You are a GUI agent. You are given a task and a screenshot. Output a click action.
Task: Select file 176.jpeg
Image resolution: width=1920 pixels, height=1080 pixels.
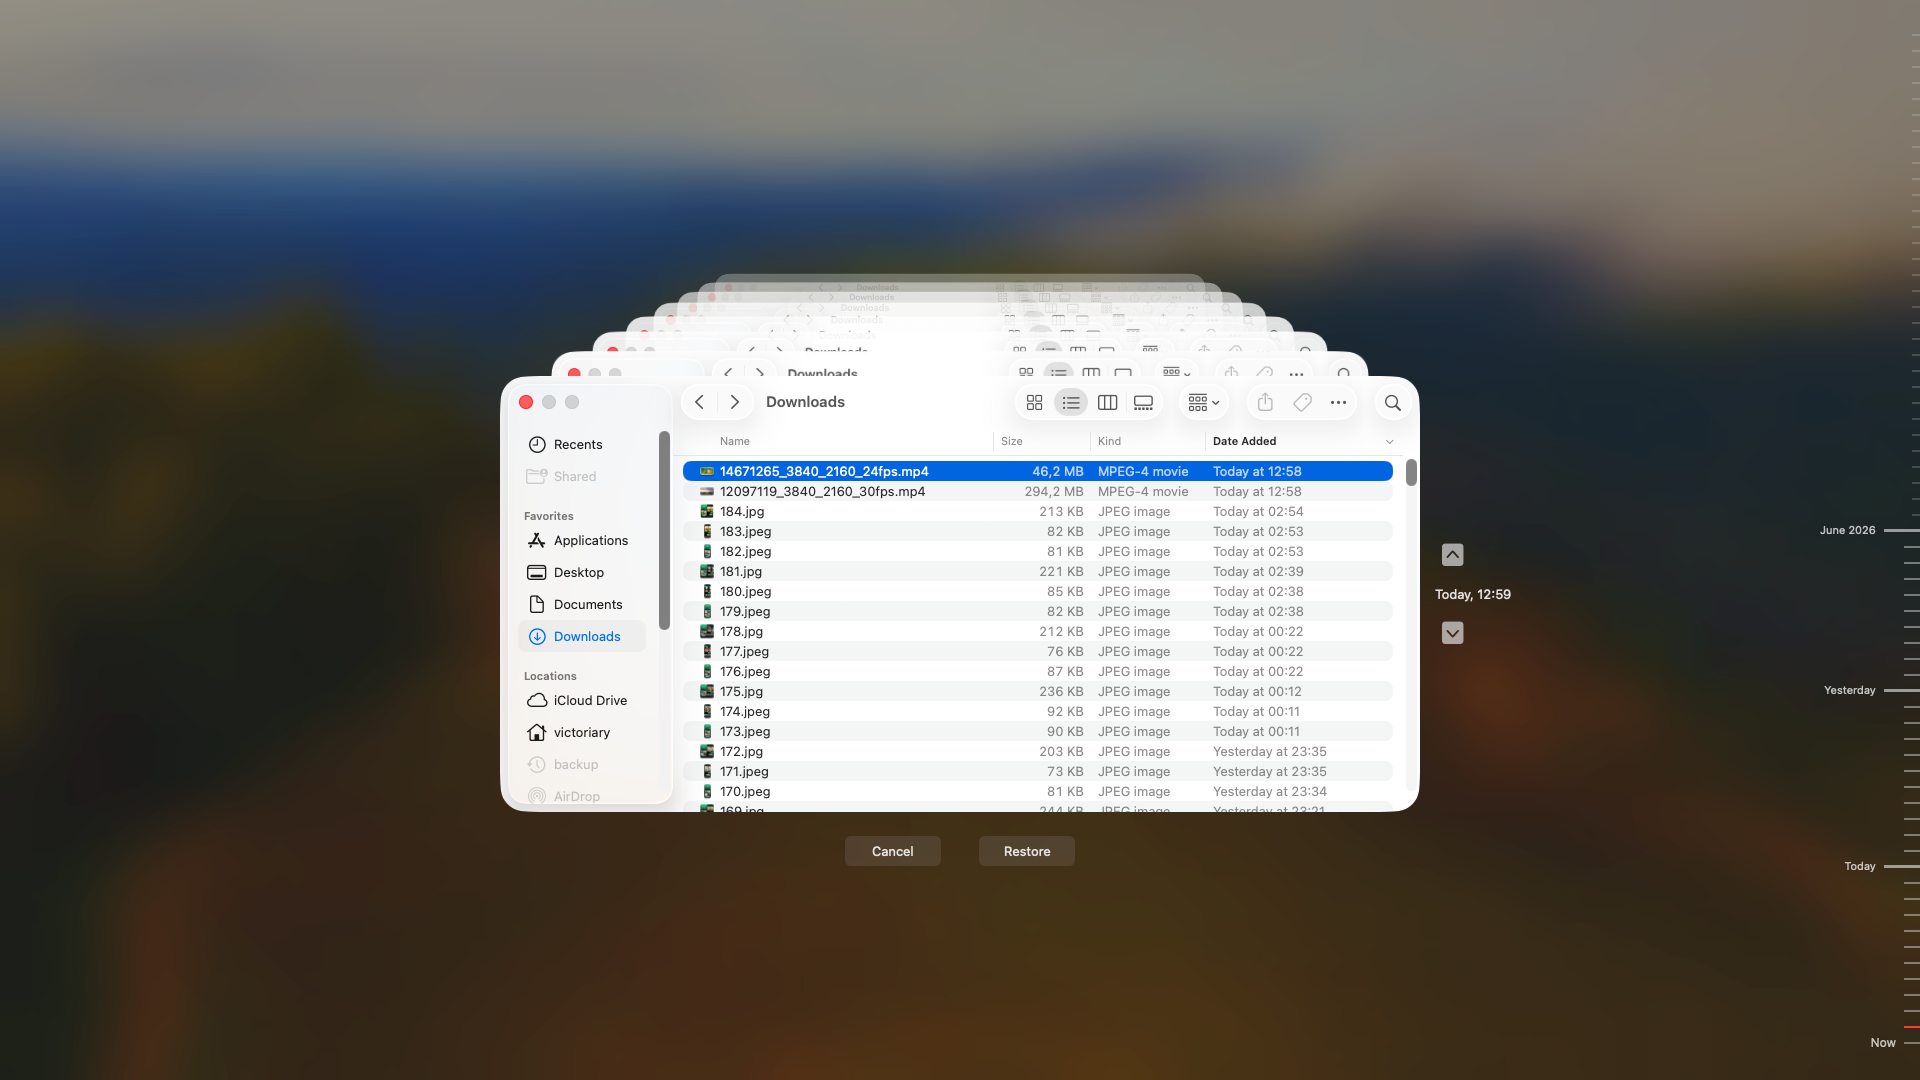click(x=1037, y=671)
